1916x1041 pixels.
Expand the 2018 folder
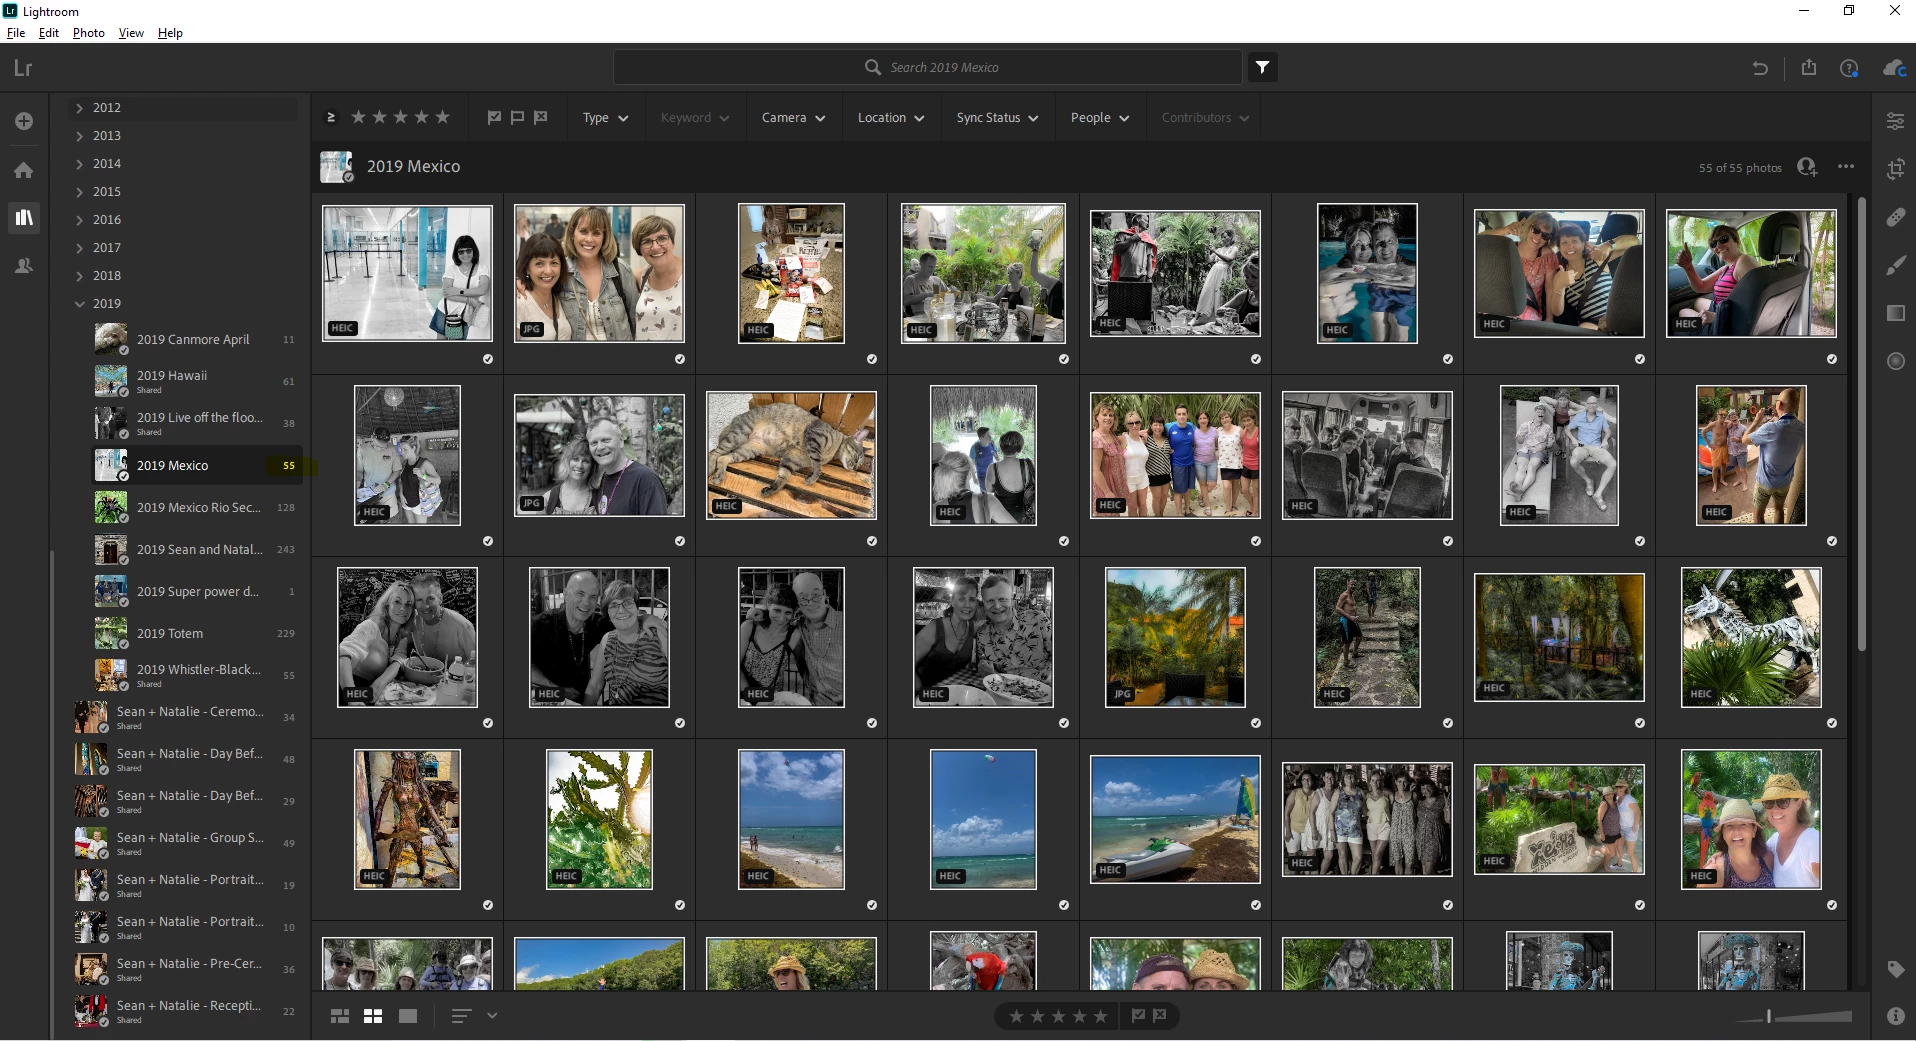(x=80, y=276)
